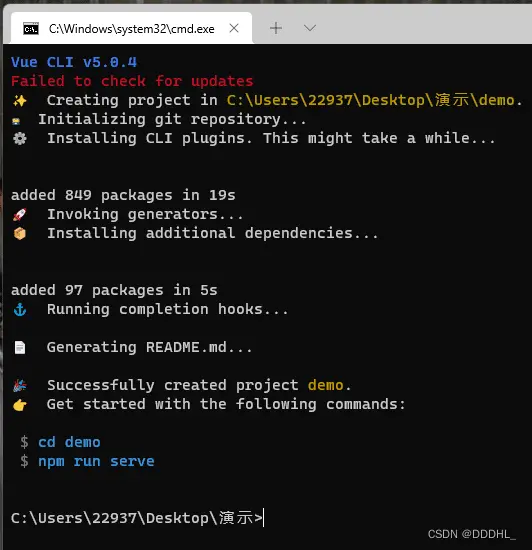Click the 'cd demo' command text
Viewport: 532px width, 550px height.
coord(69,442)
